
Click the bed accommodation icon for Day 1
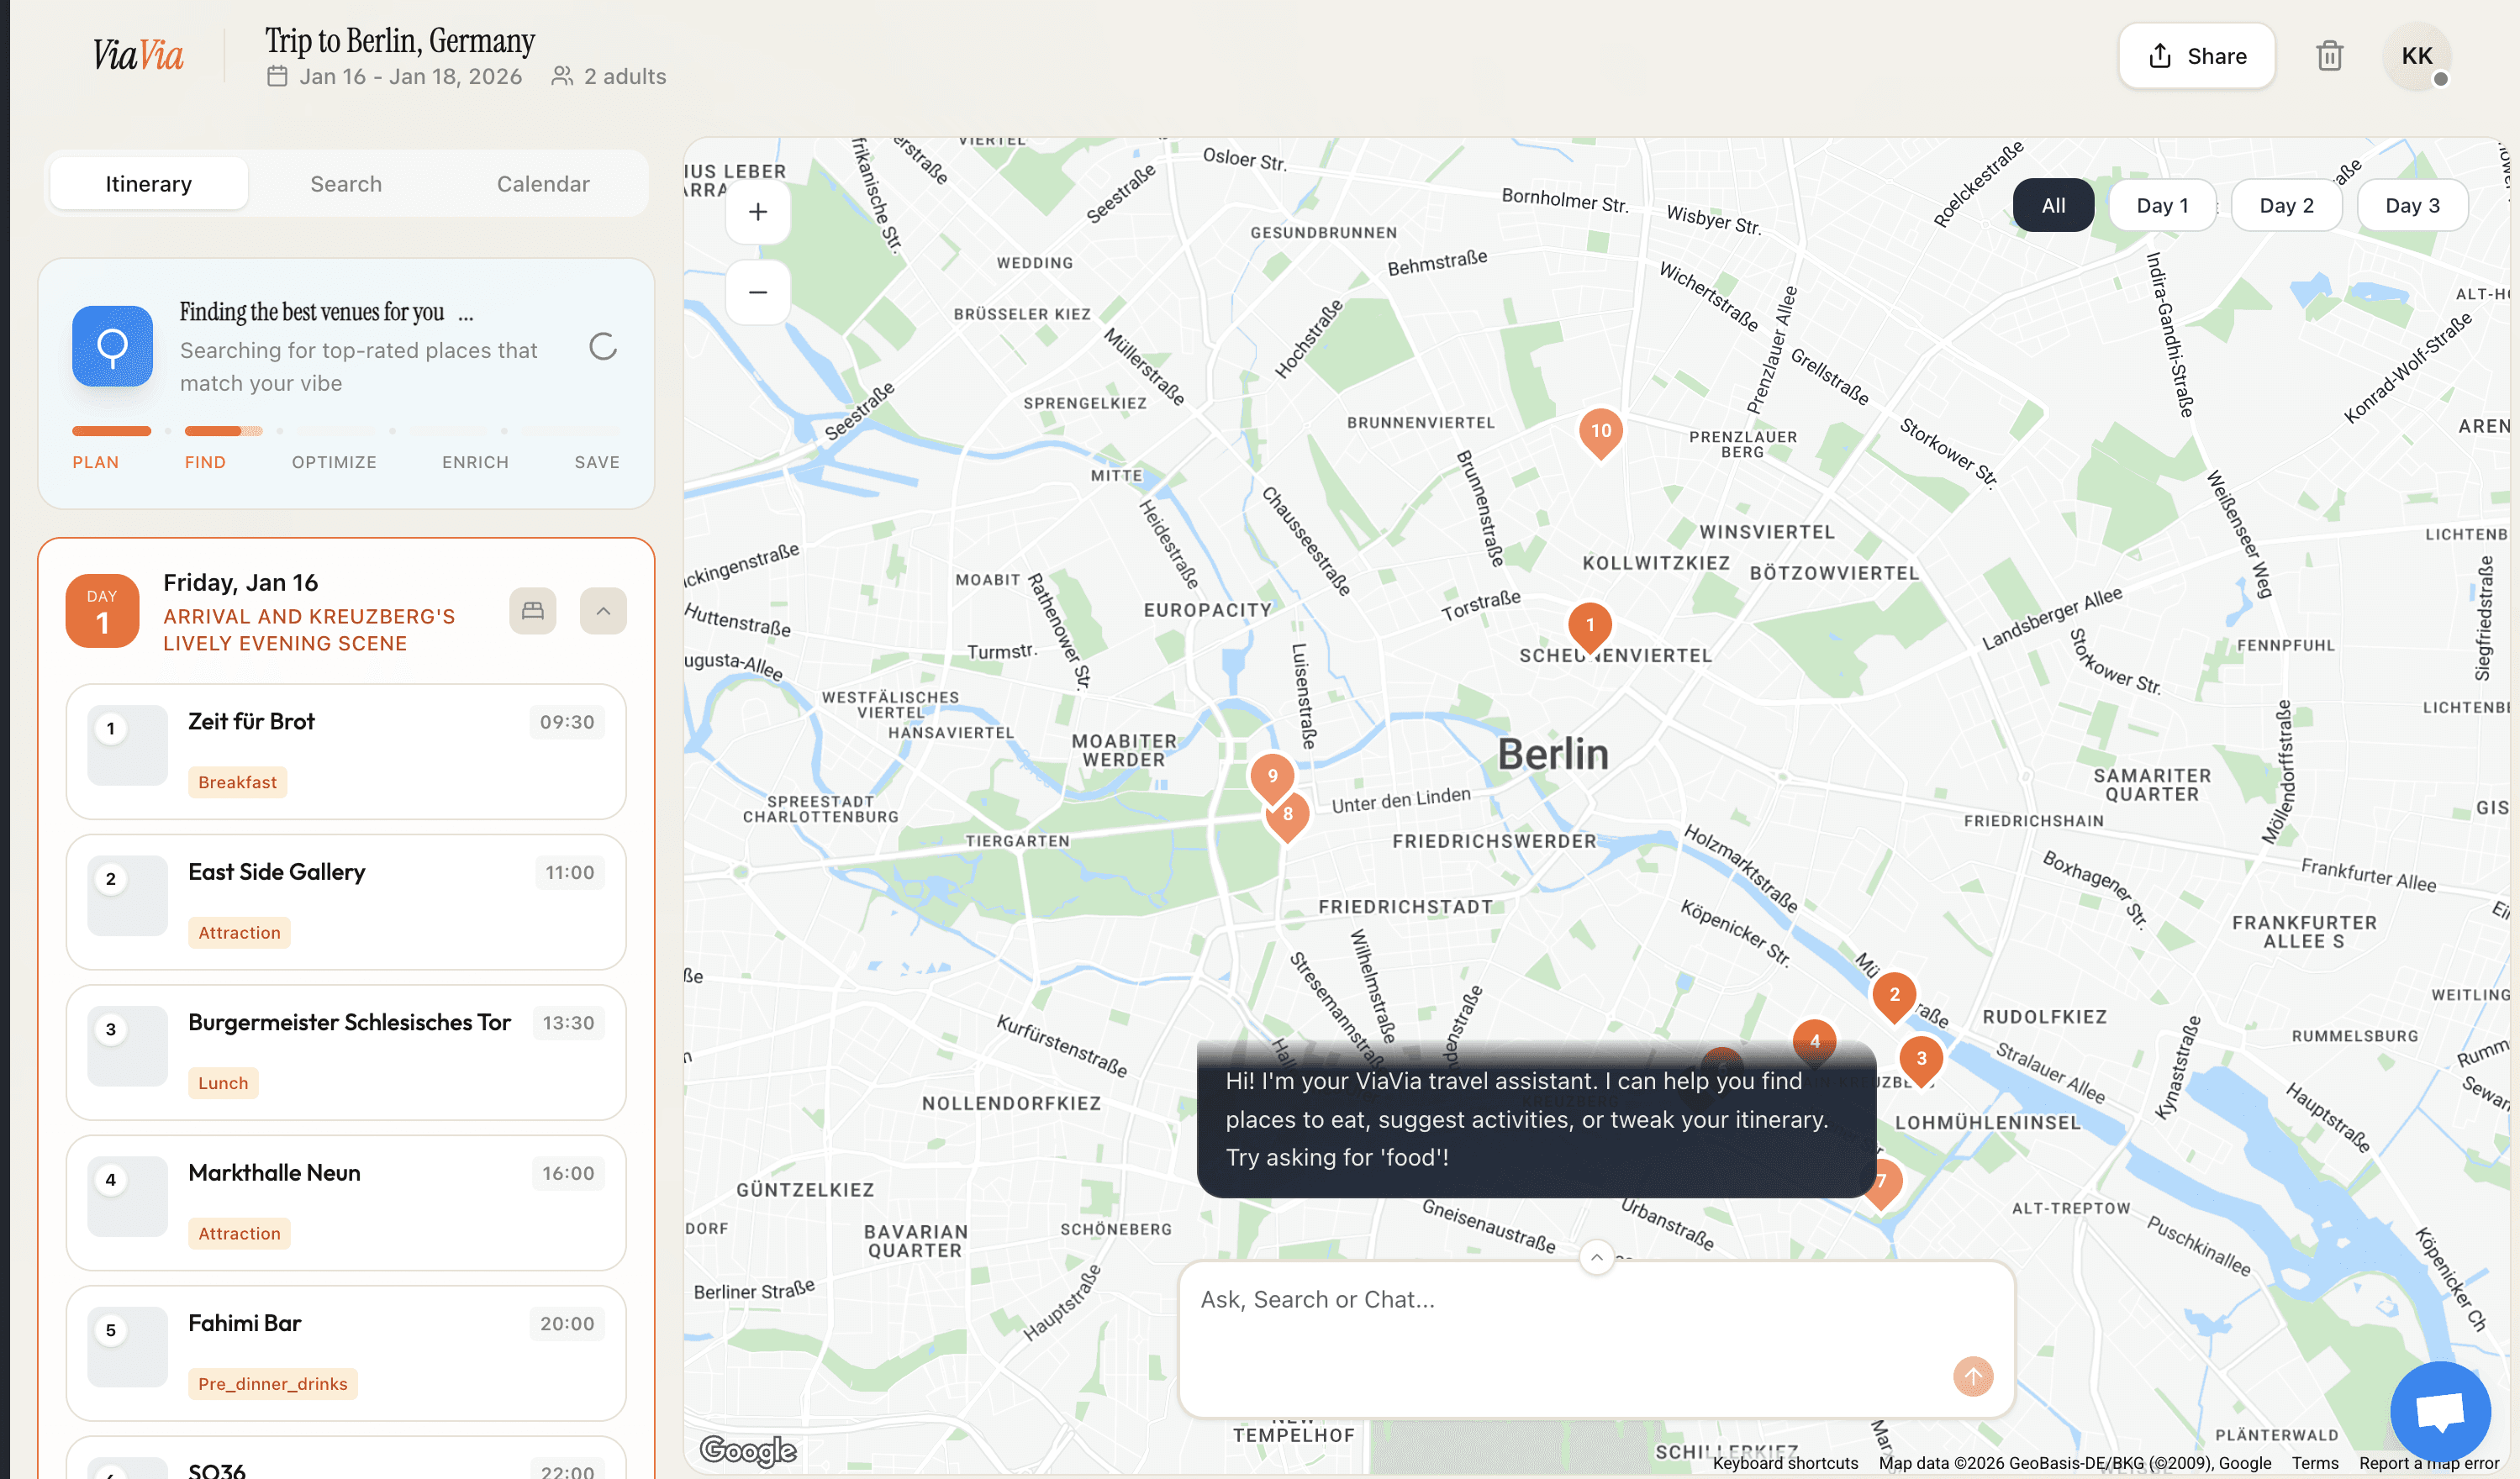[533, 610]
